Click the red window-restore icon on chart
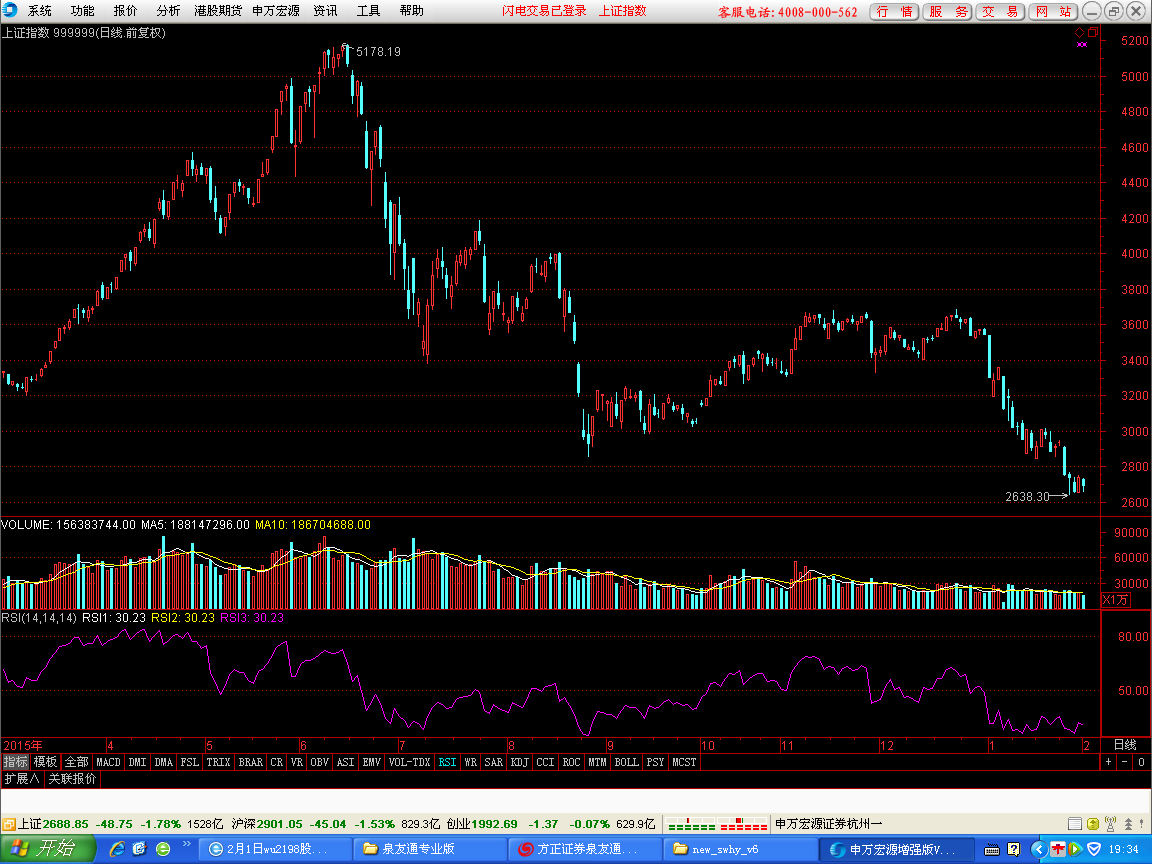This screenshot has height=864, width=1152. click(1092, 32)
